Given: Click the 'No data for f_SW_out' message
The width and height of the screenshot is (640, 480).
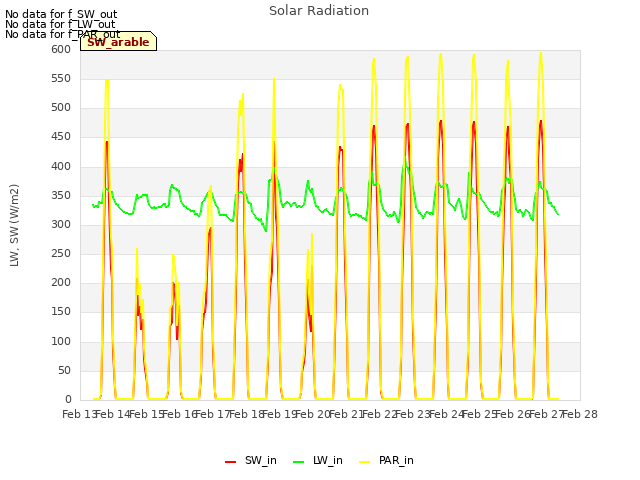Looking at the screenshot, I should pyautogui.click(x=61, y=14).
